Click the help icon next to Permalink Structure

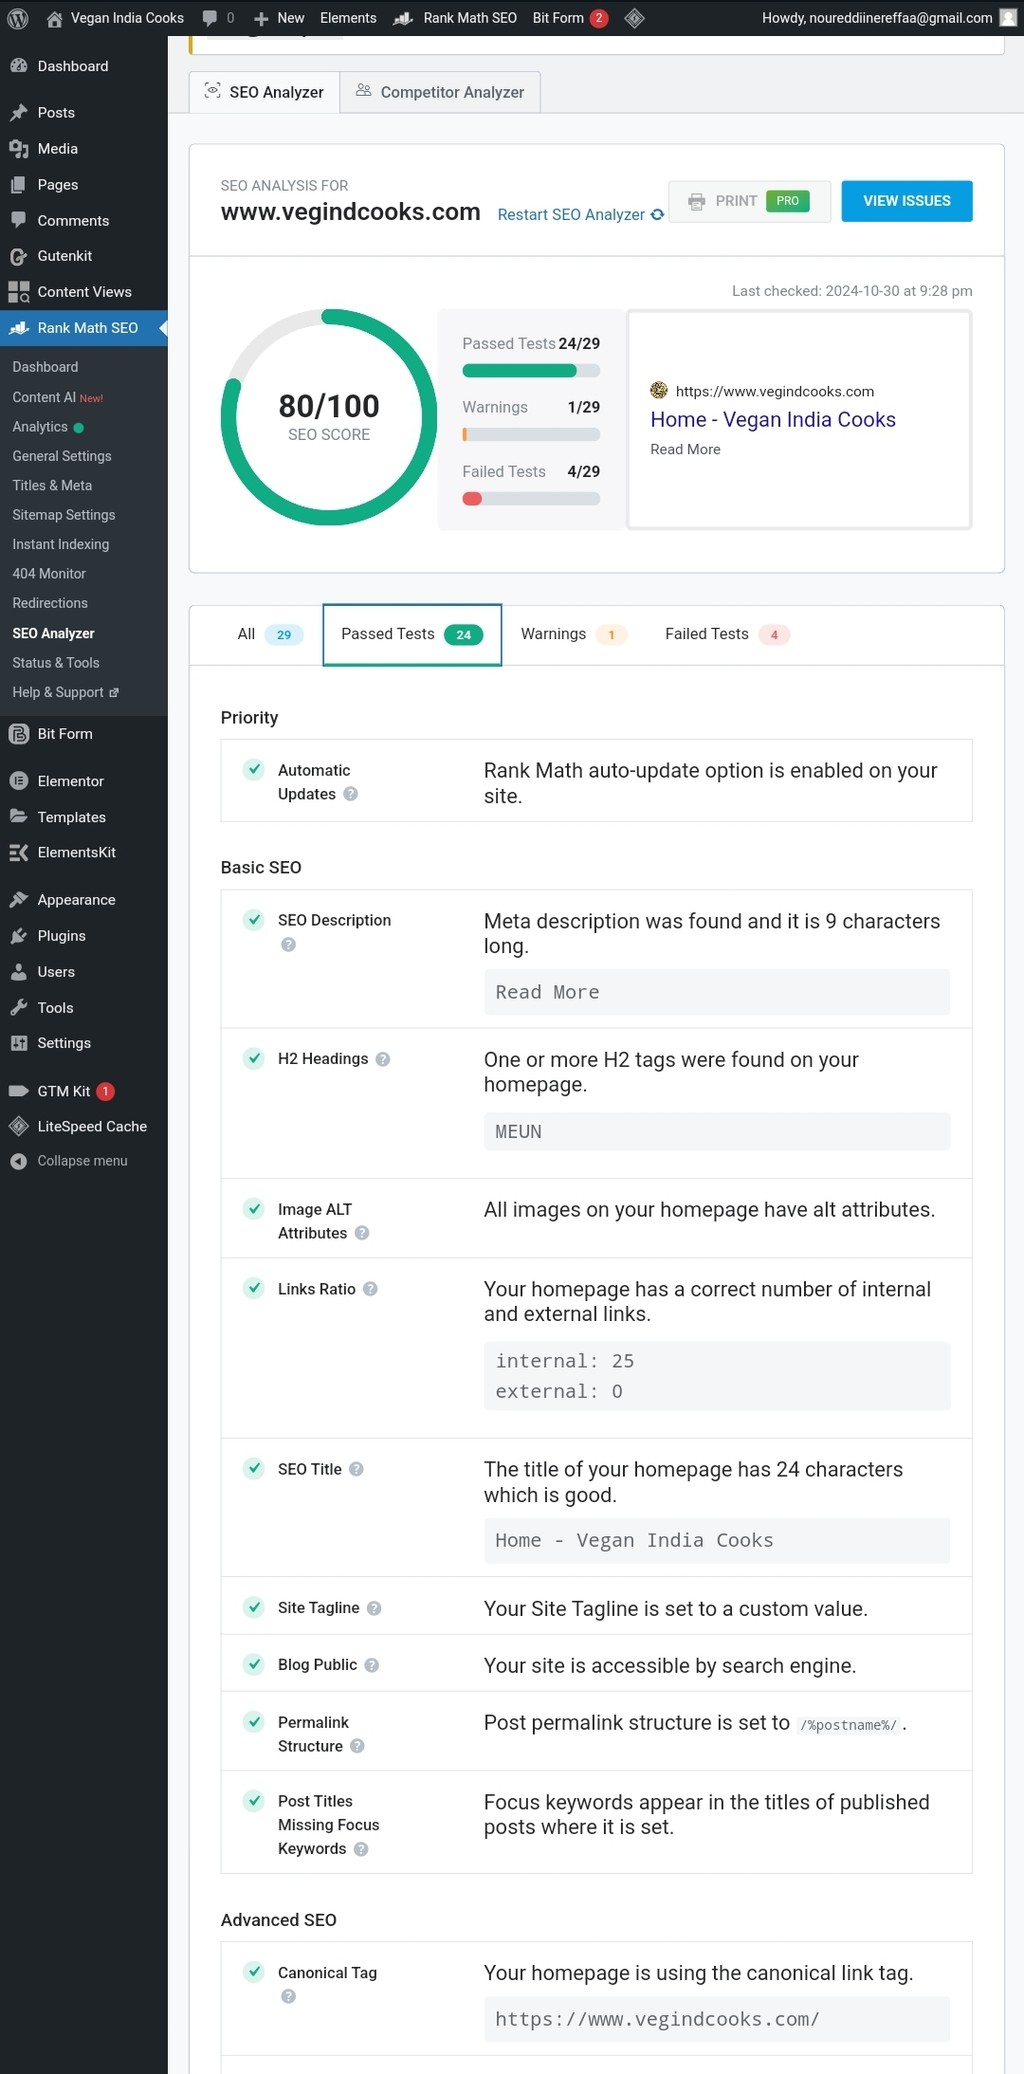(x=357, y=1746)
